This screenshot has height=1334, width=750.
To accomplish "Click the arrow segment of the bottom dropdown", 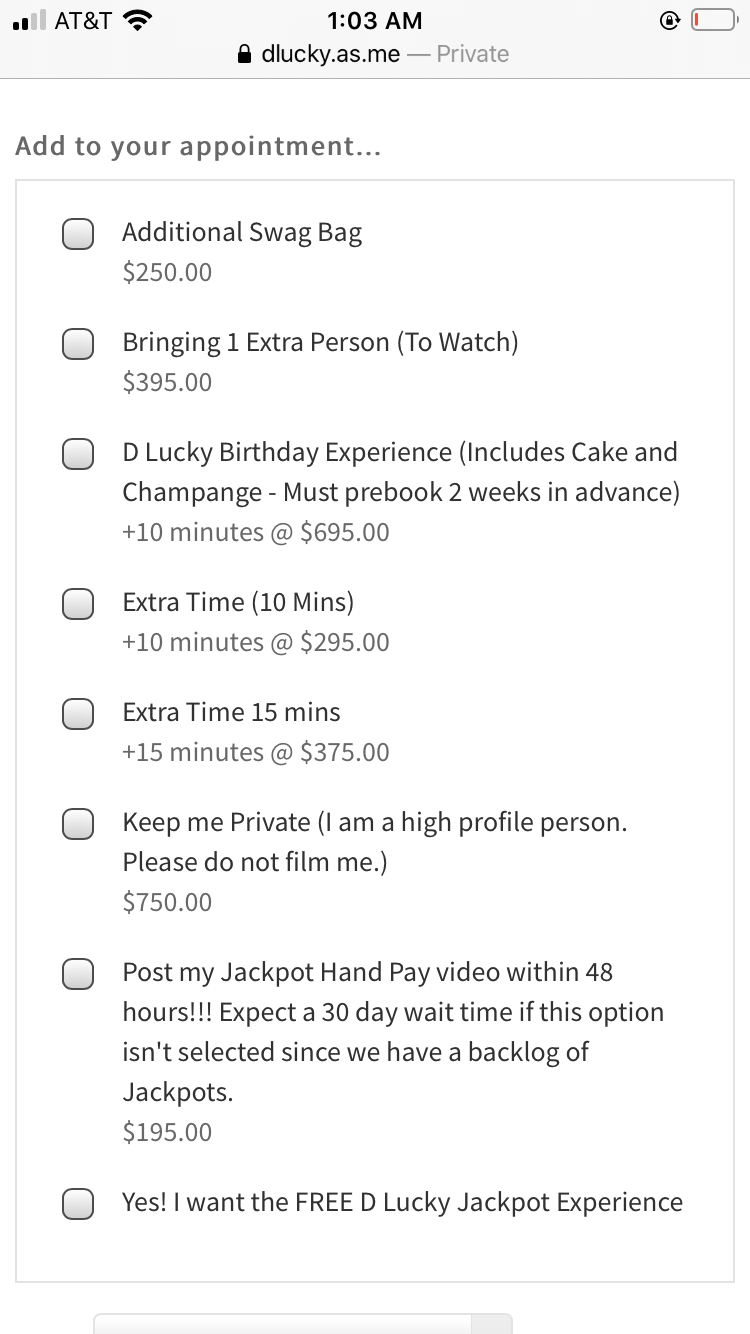I will [491, 1324].
